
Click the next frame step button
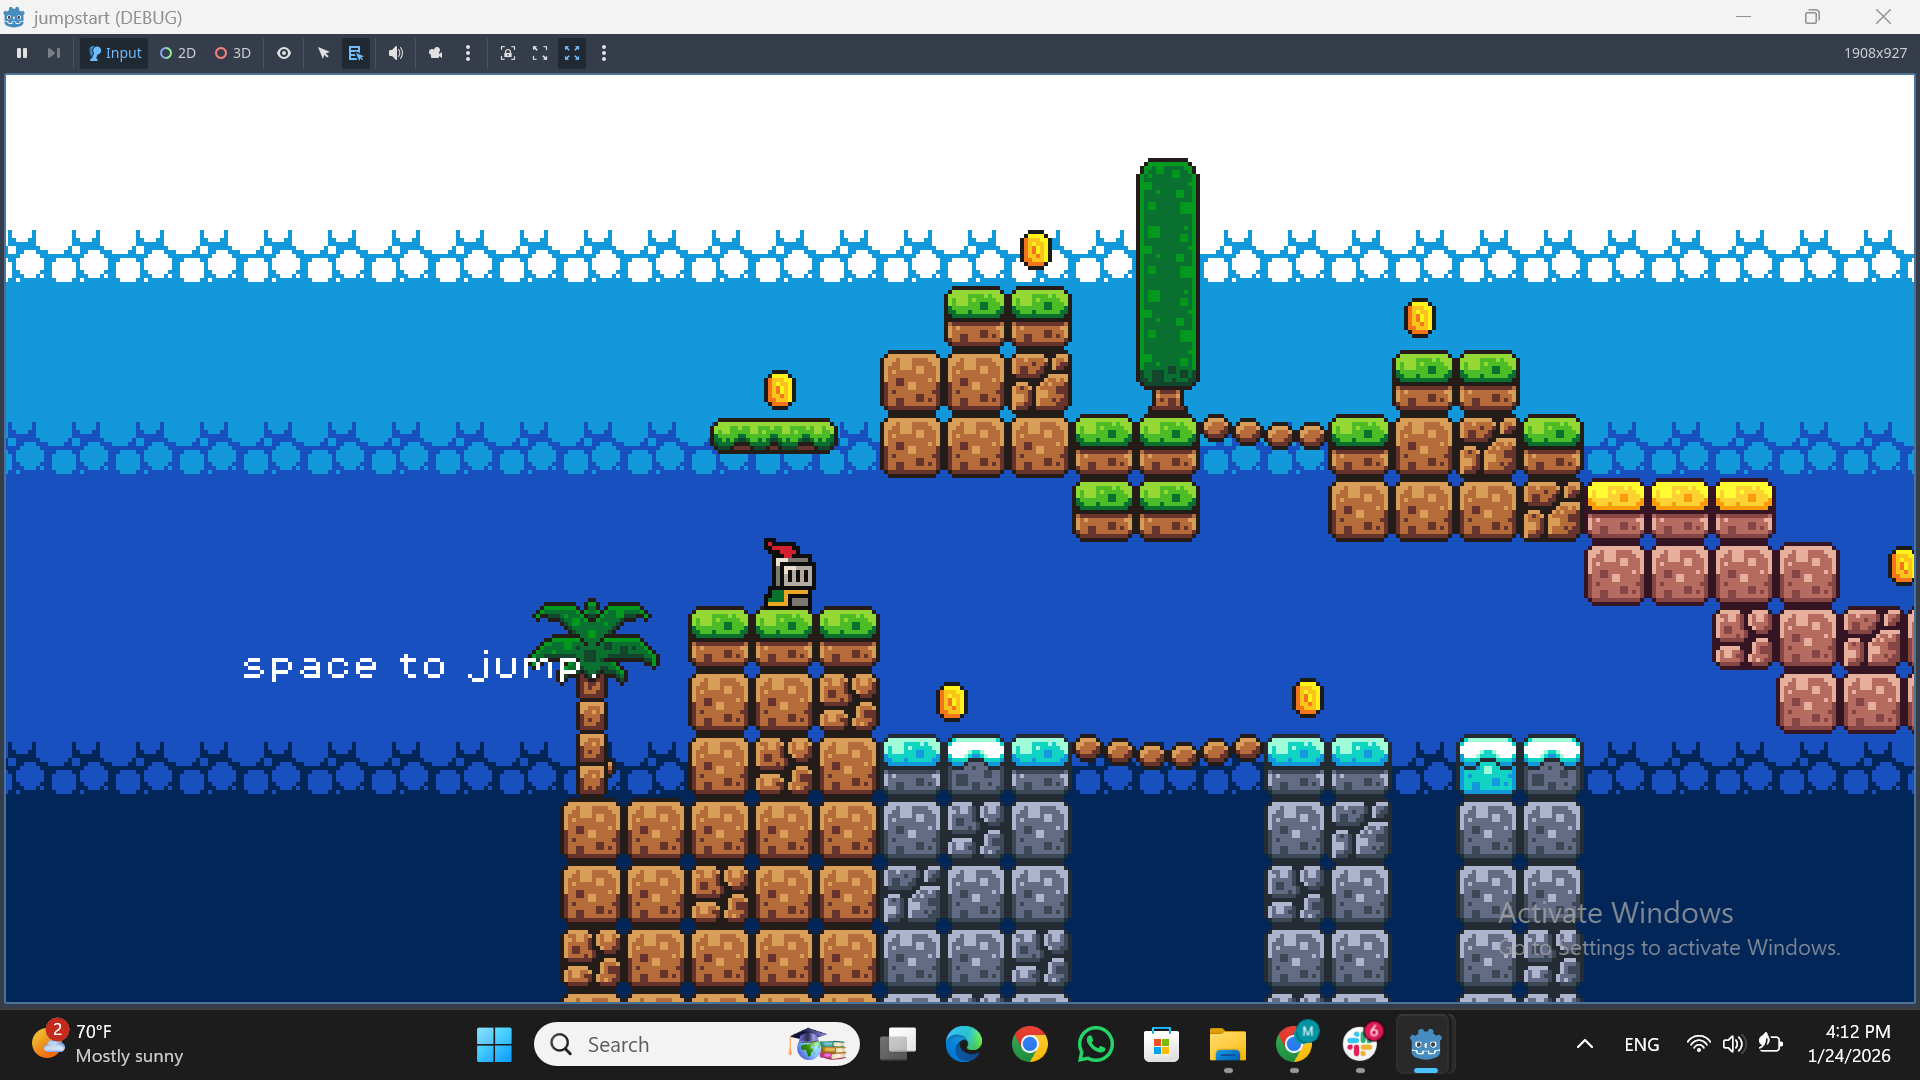point(54,53)
